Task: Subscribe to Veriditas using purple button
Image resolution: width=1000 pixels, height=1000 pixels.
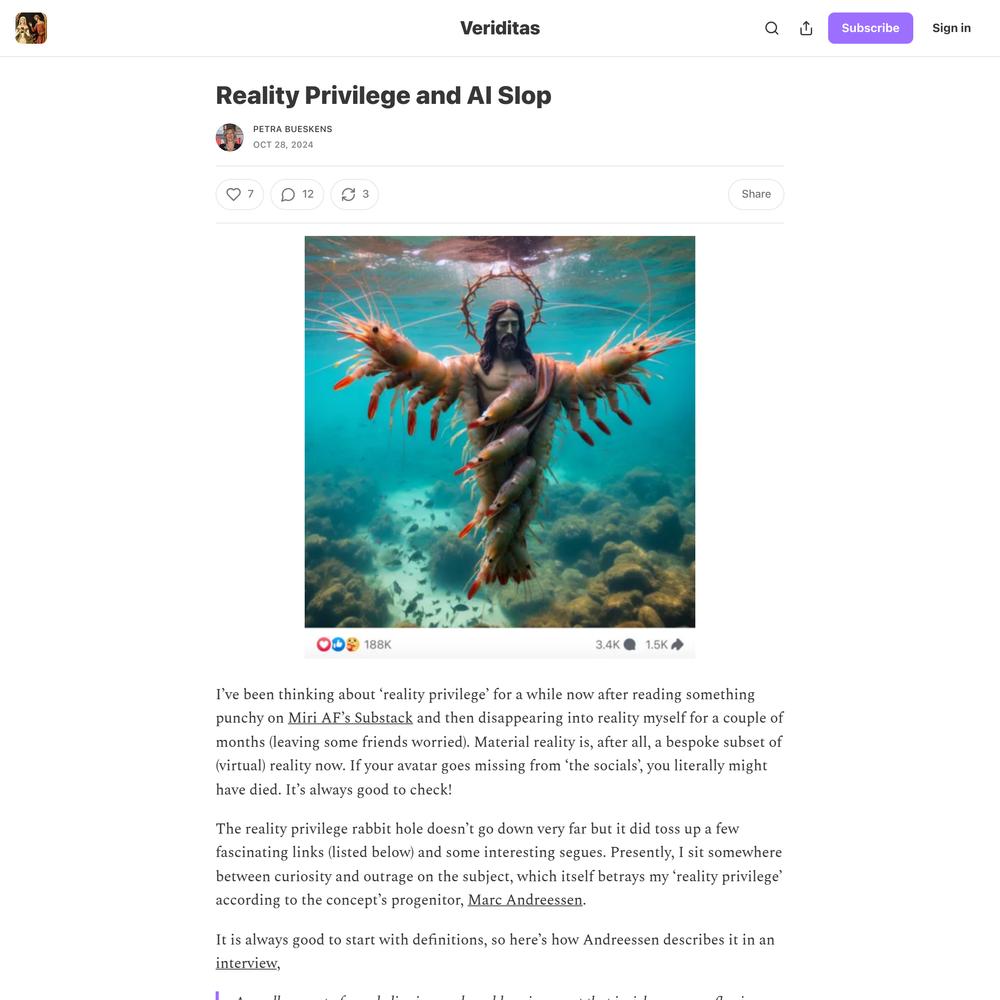Action: click(x=870, y=28)
